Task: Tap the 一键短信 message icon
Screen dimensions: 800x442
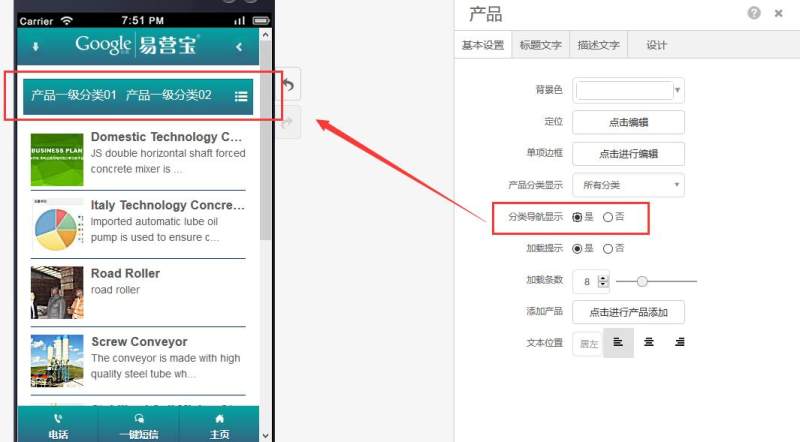Action: (139, 419)
